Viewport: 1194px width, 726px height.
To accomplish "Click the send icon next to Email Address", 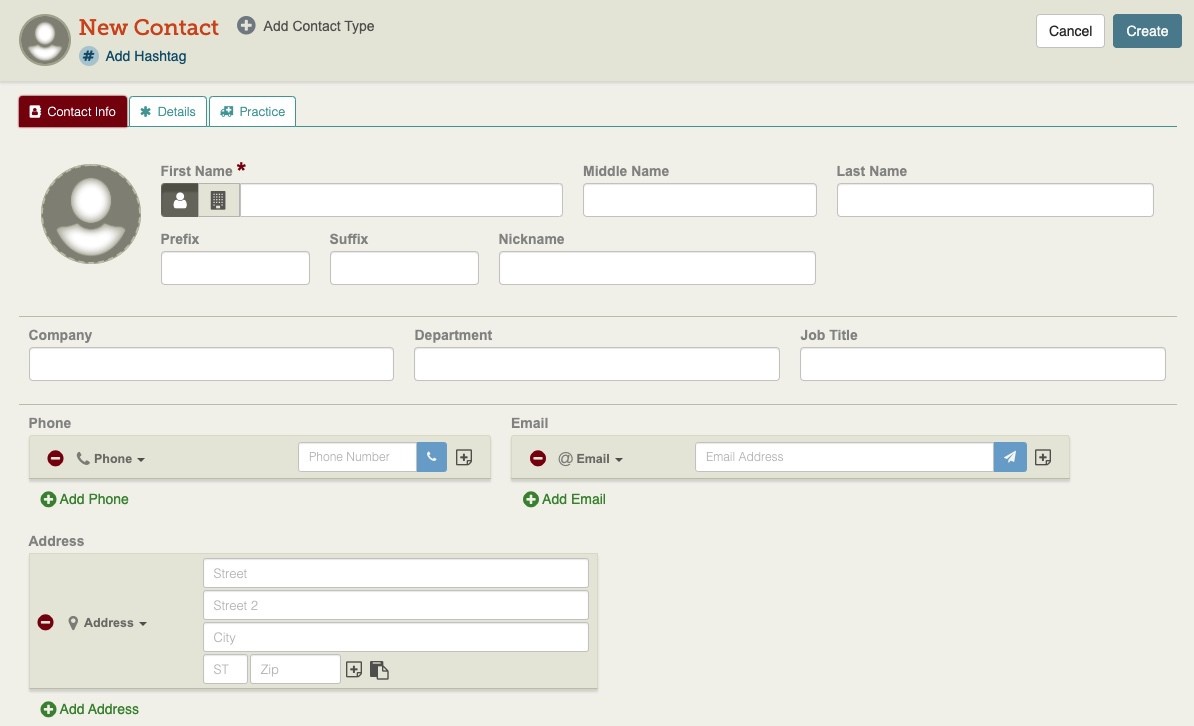I will 1009,457.
